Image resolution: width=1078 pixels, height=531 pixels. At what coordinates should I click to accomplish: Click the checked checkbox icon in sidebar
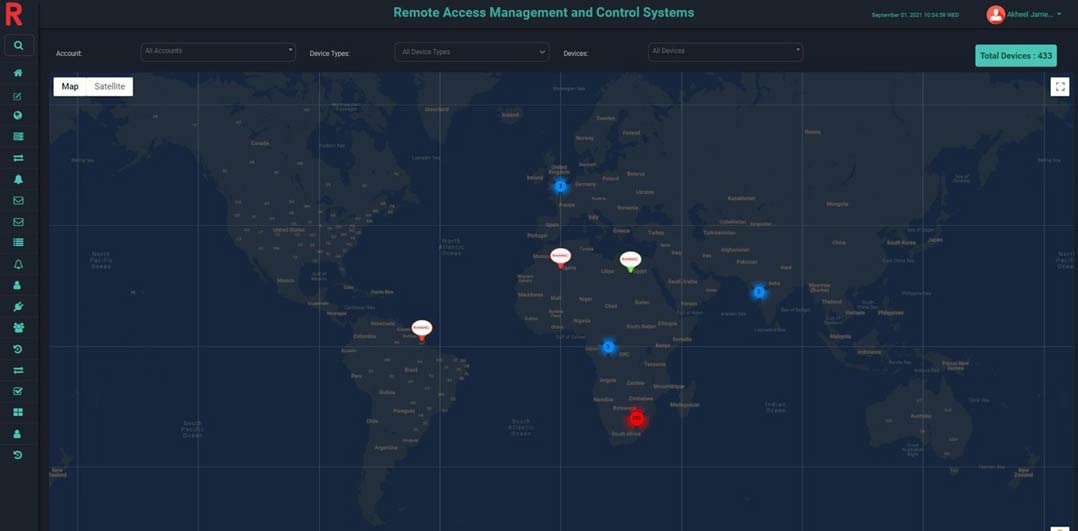coord(18,391)
